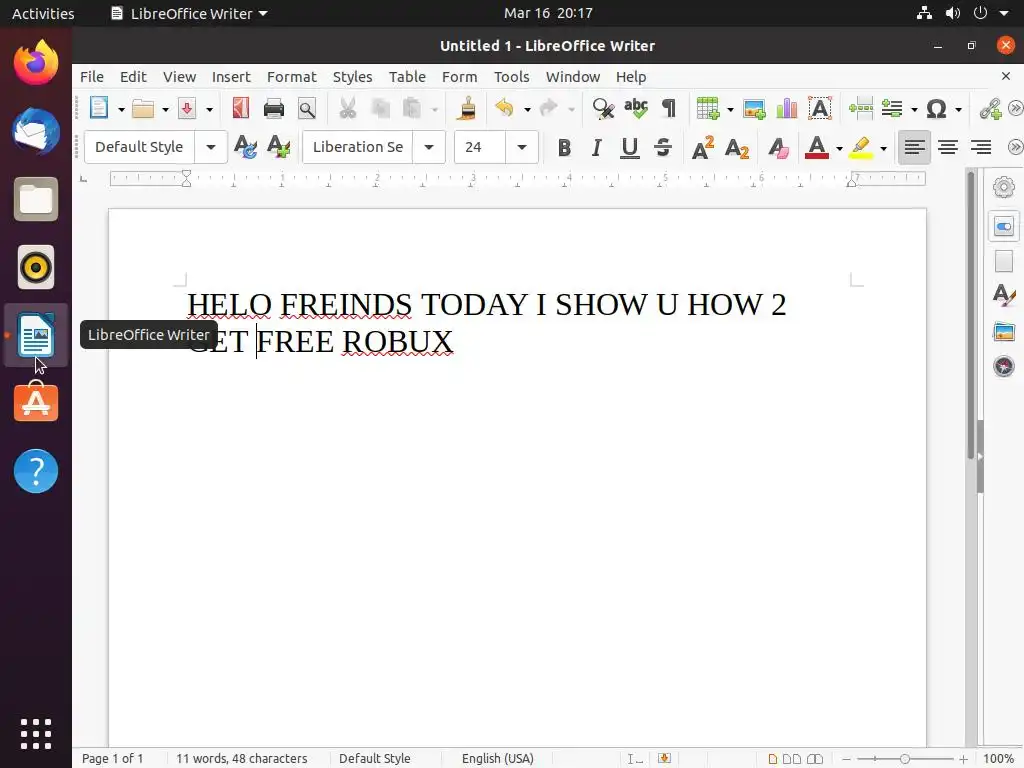
Task: Open the Styles menu
Action: [353, 77]
